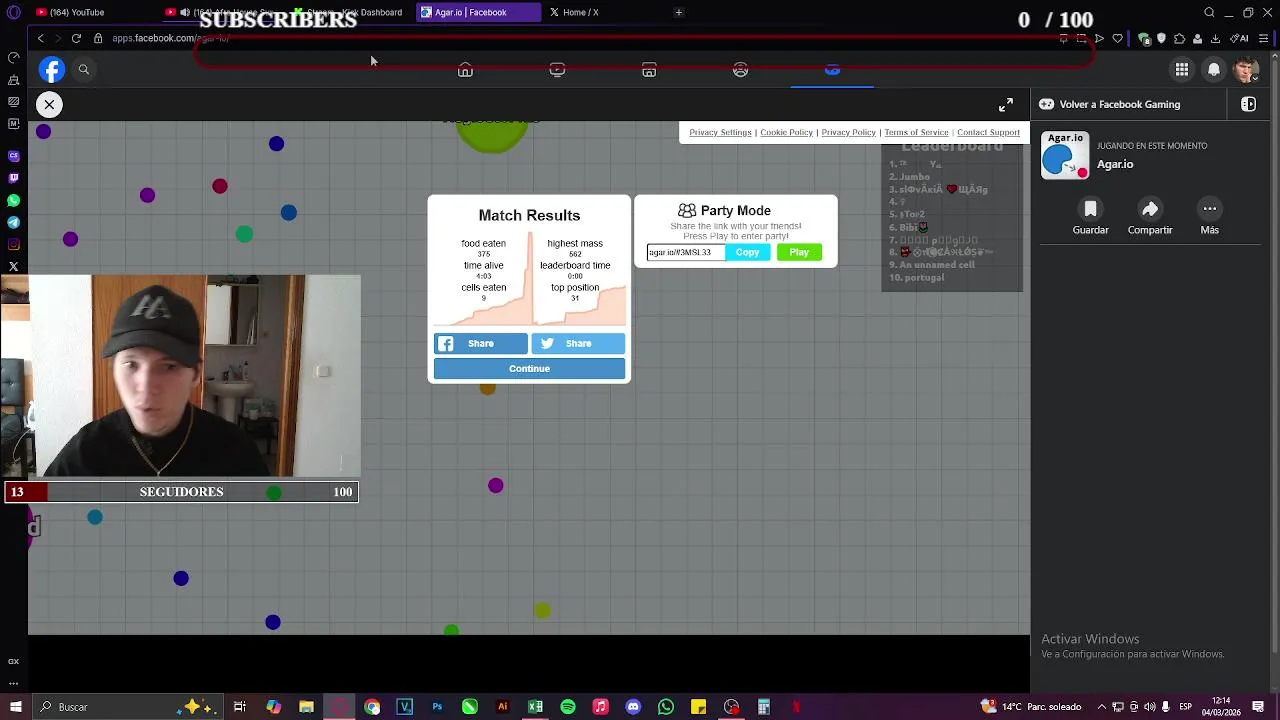1280x720 pixels.
Task: Open Telegram in Opera sidebar
Action: coord(13,222)
